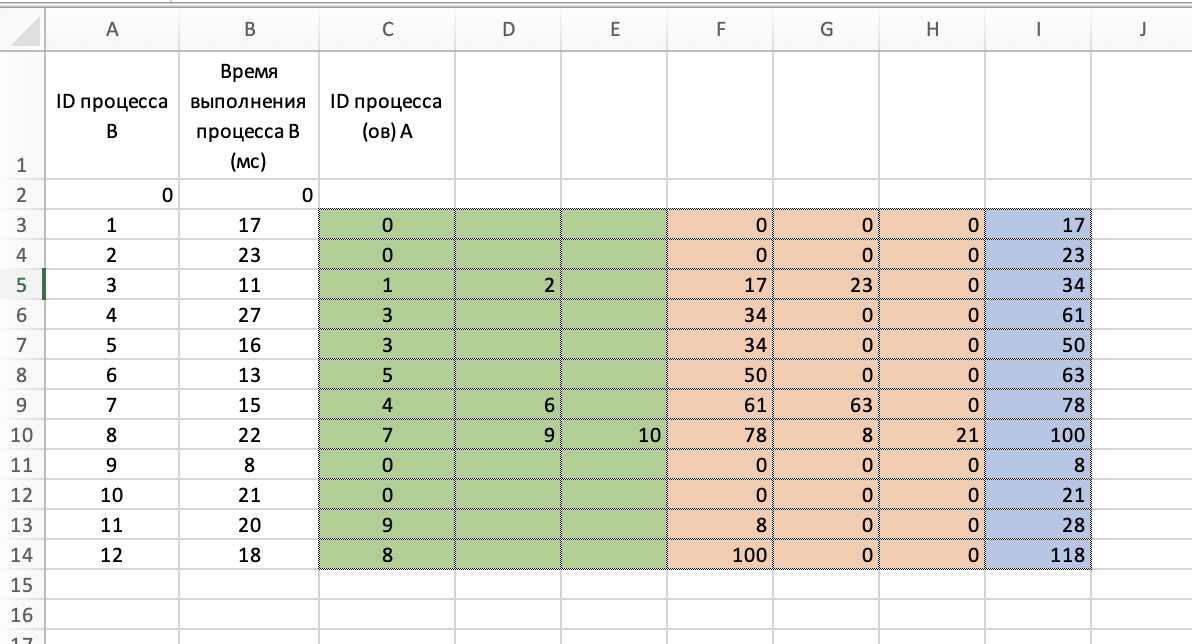1192x644 pixels.
Task: Select column C header
Action: (387, 31)
